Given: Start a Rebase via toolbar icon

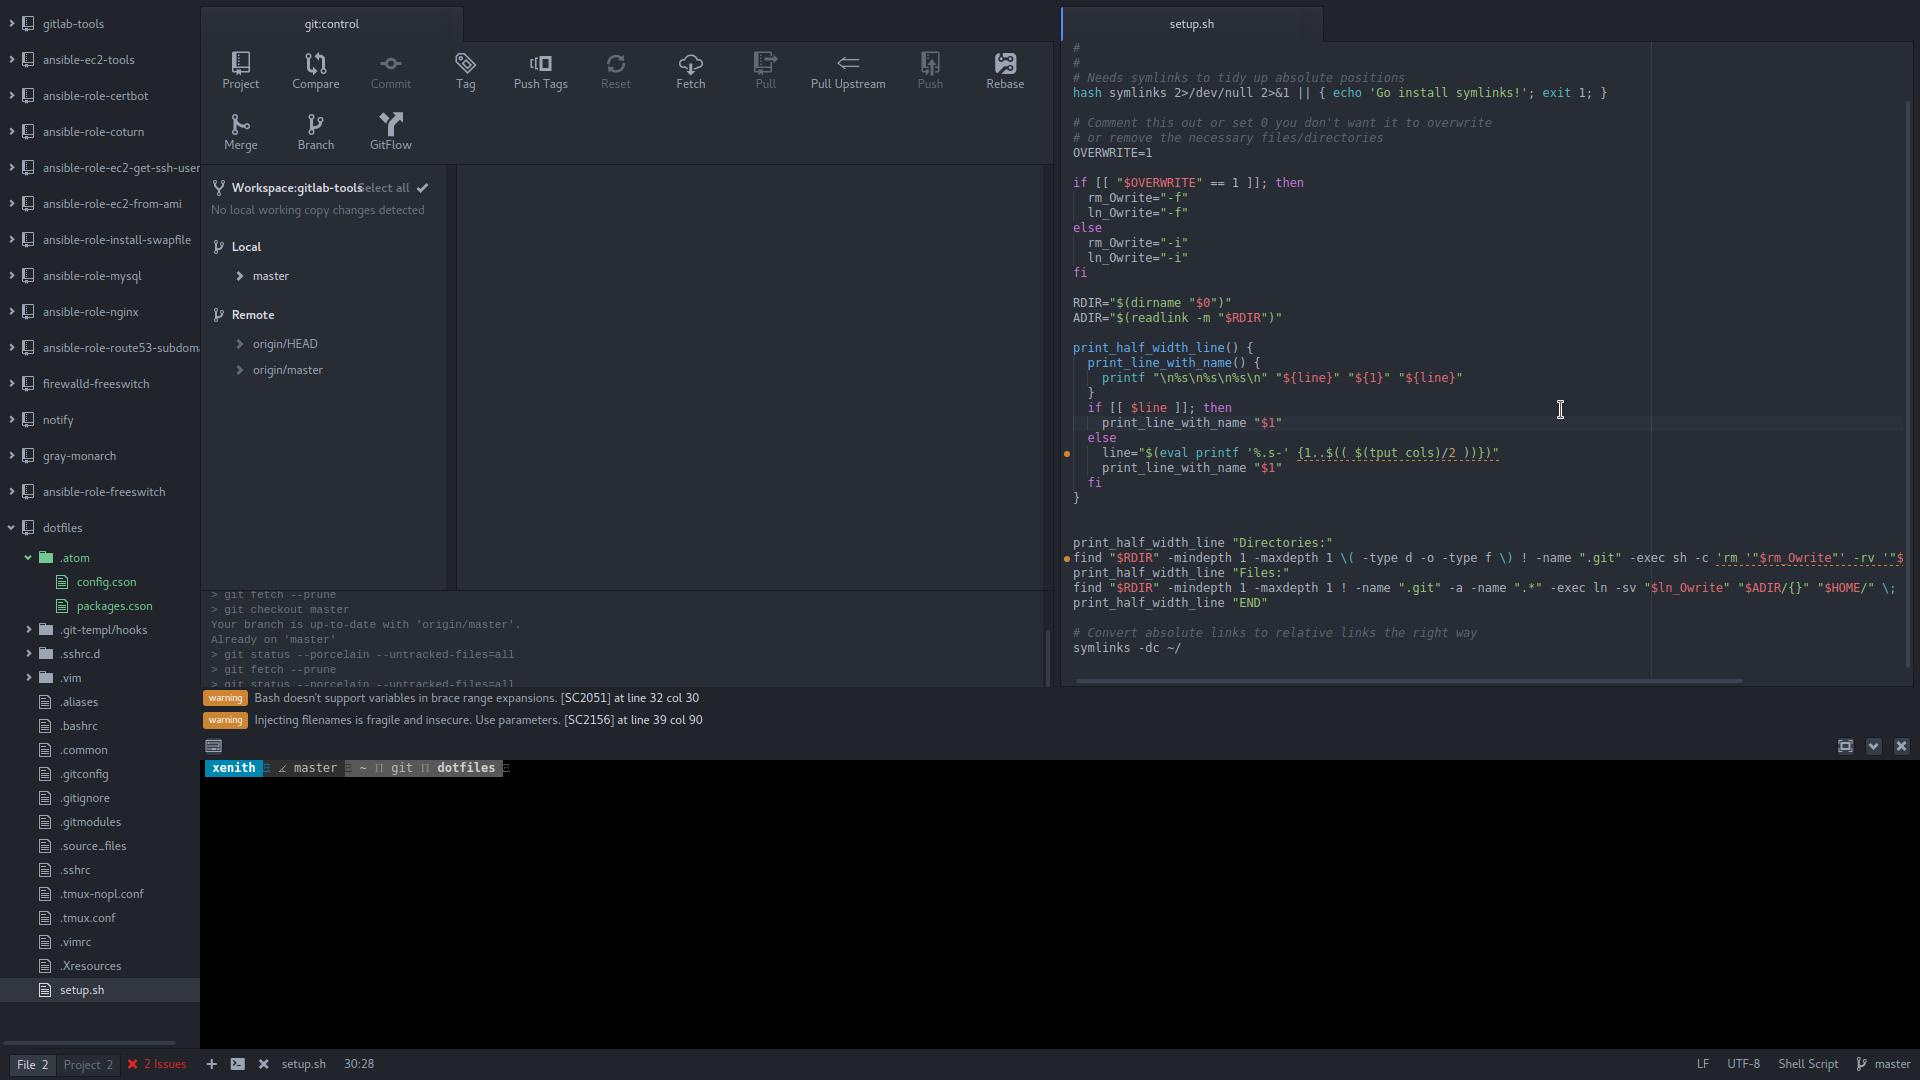Looking at the screenshot, I should point(1005,71).
